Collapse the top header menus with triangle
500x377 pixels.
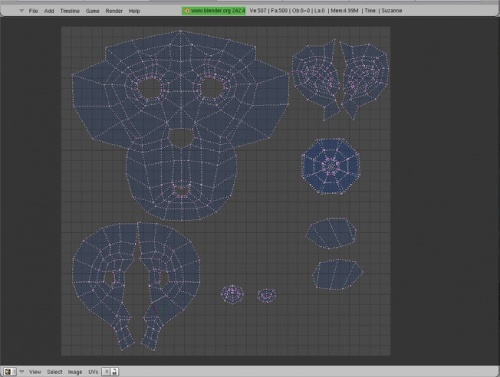pos(22,11)
